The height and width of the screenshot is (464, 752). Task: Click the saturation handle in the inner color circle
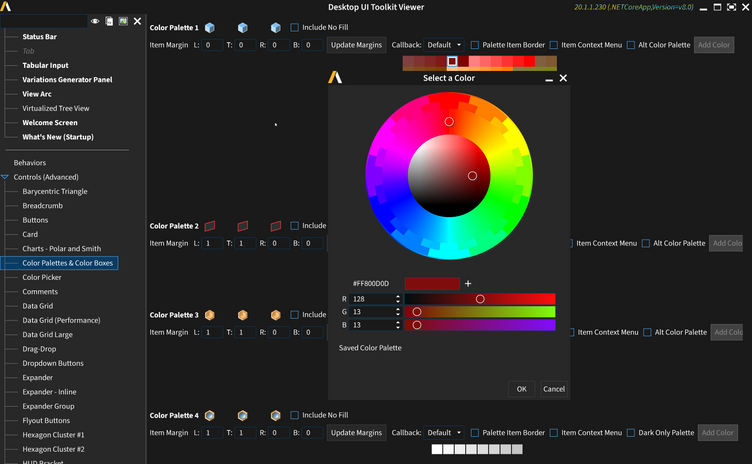point(472,176)
